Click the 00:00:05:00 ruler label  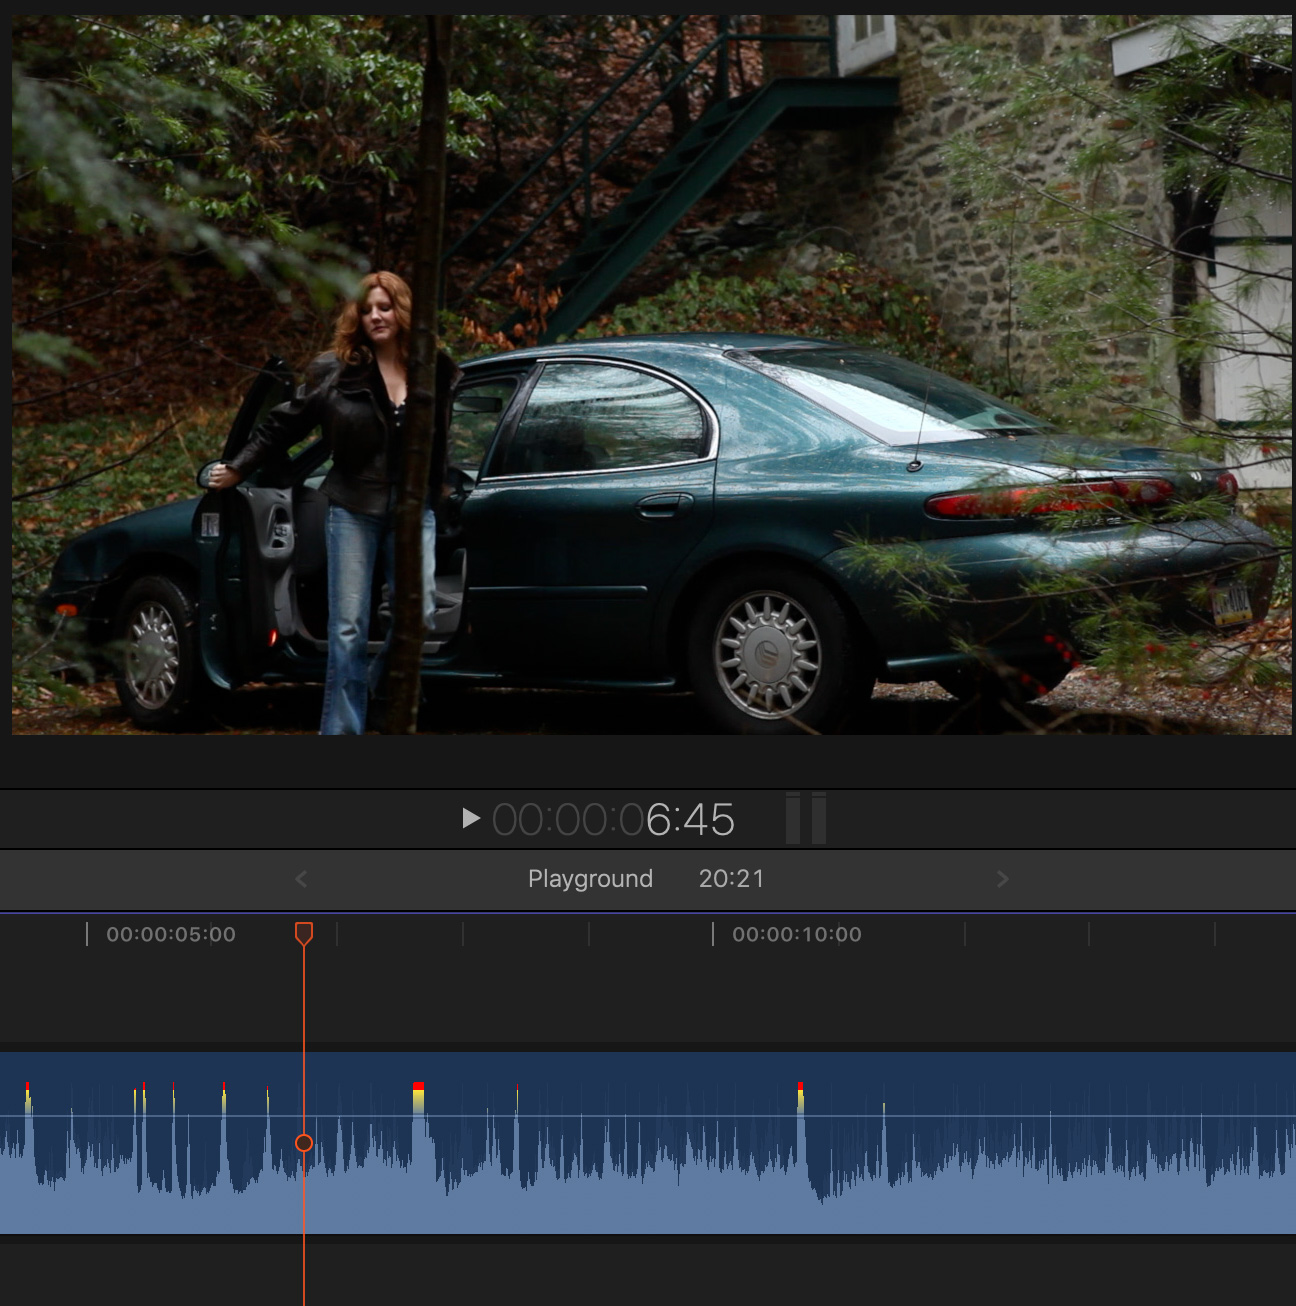pos(171,934)
